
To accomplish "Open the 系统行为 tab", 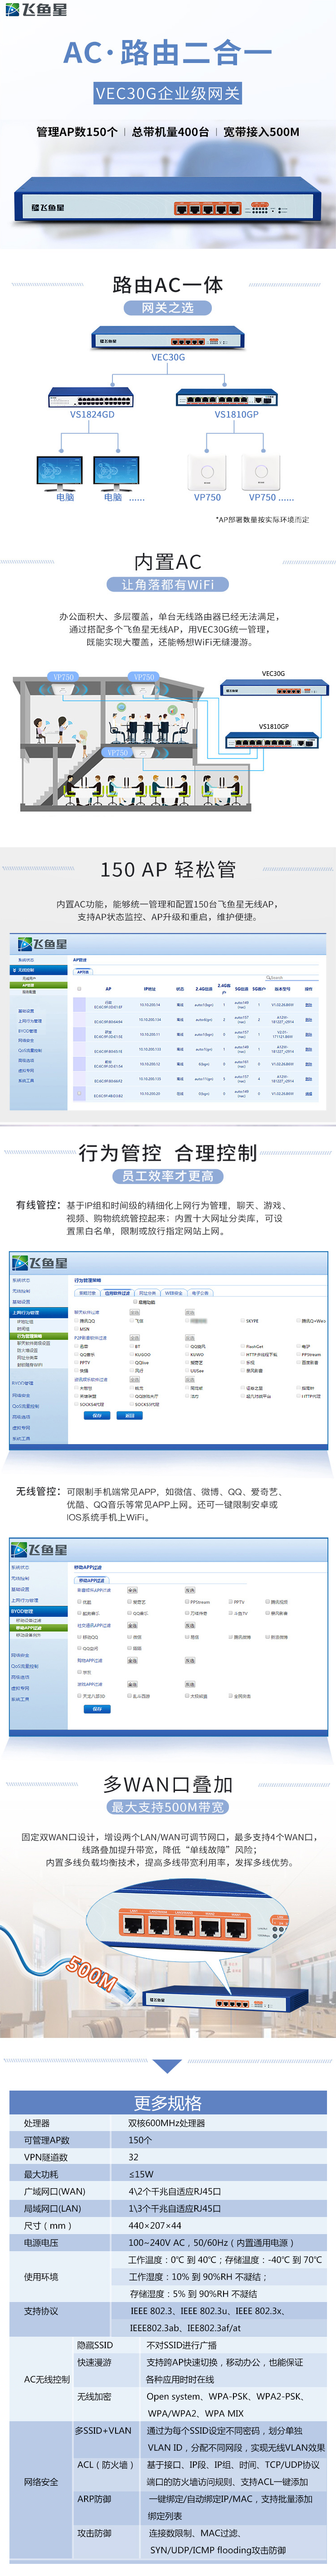I will point(88,1292).
